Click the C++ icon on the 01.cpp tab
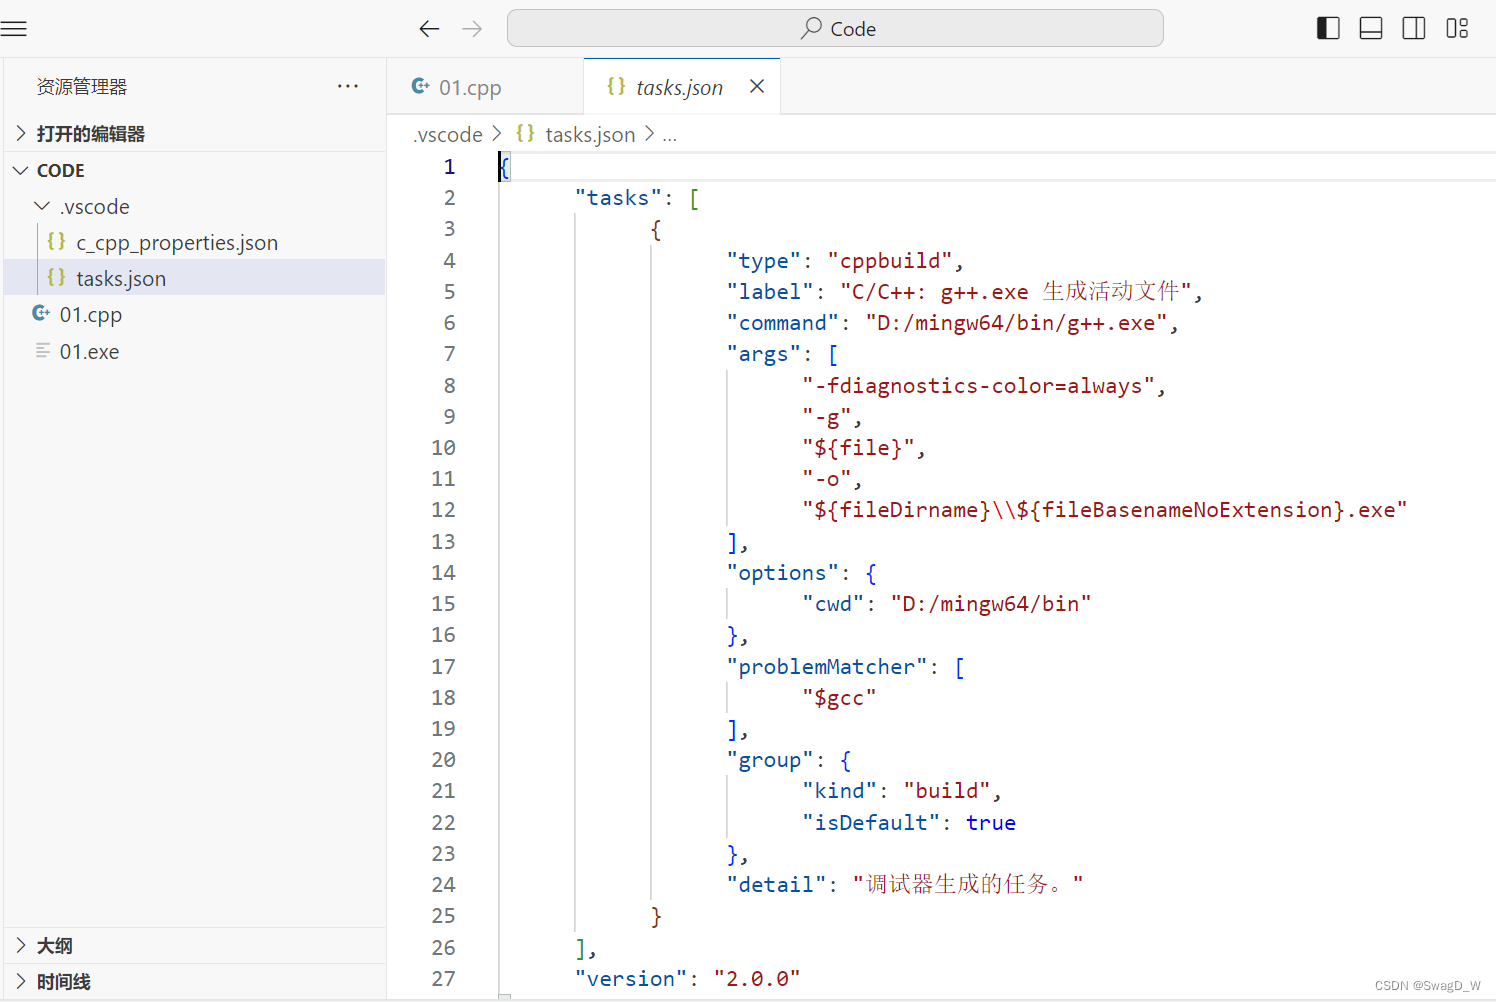 click(420, 86)
